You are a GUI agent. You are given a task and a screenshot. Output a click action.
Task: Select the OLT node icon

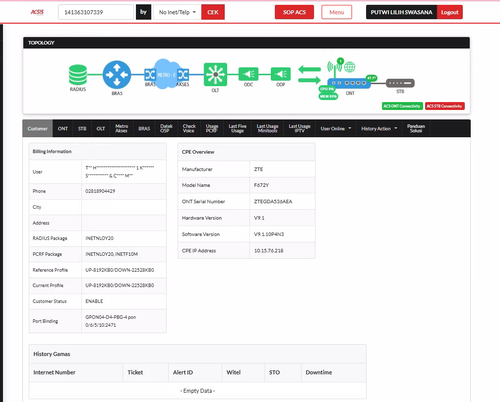(x=215, y=74)
